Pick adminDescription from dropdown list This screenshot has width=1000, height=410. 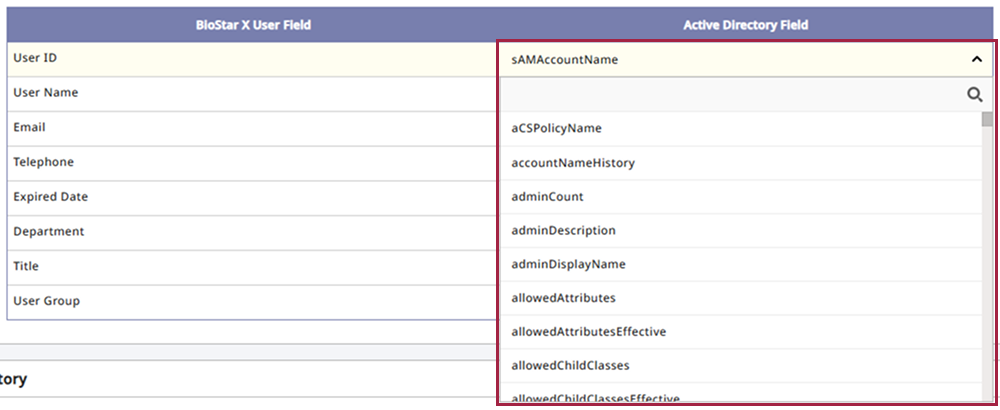click(563, 230)
